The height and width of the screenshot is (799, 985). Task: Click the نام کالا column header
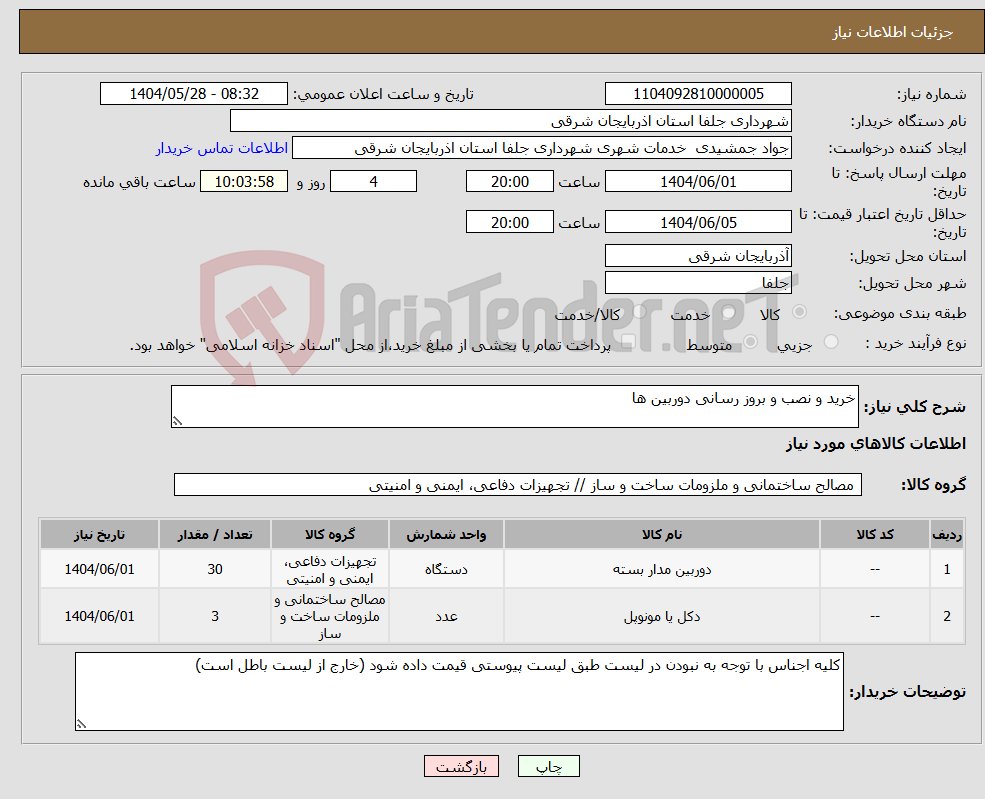coord(663,533)
